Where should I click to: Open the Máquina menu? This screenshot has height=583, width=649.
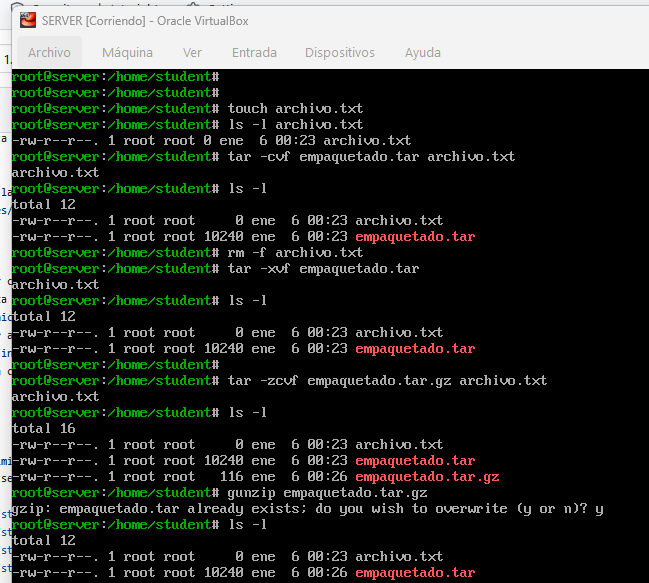(x=127, y=53)
